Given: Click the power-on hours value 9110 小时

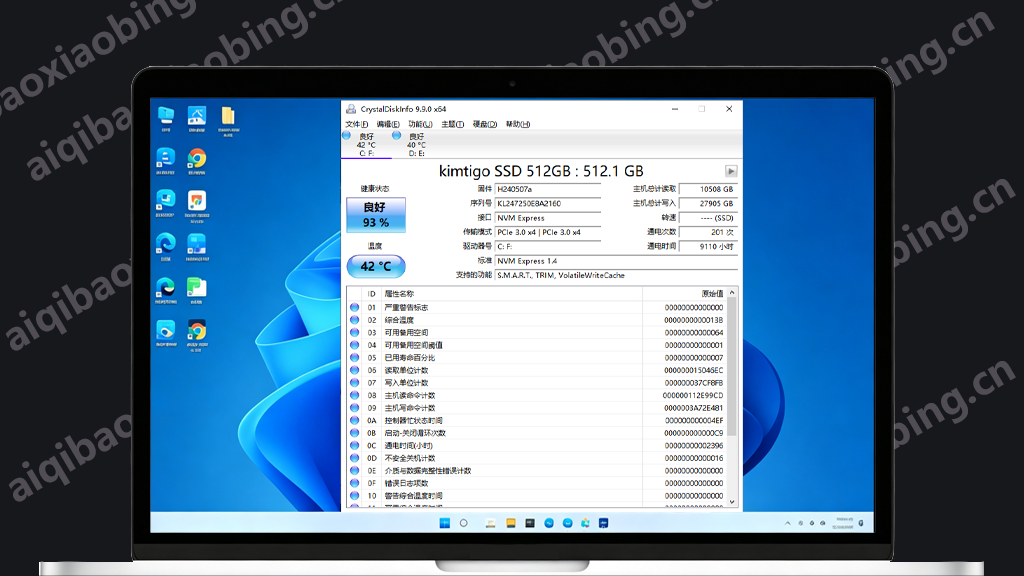Looking at the screenshot, I should [708, 247].
